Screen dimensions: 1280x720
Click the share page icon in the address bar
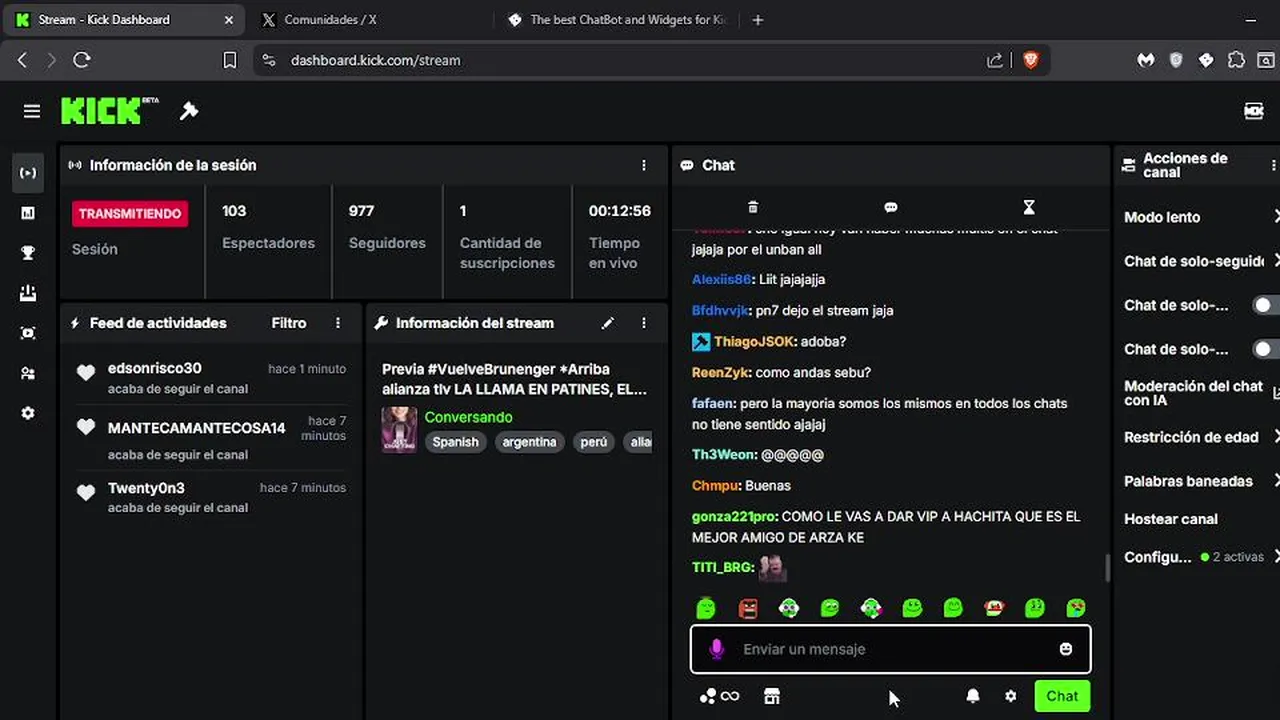pyautogui.click(x=995, y=60)
